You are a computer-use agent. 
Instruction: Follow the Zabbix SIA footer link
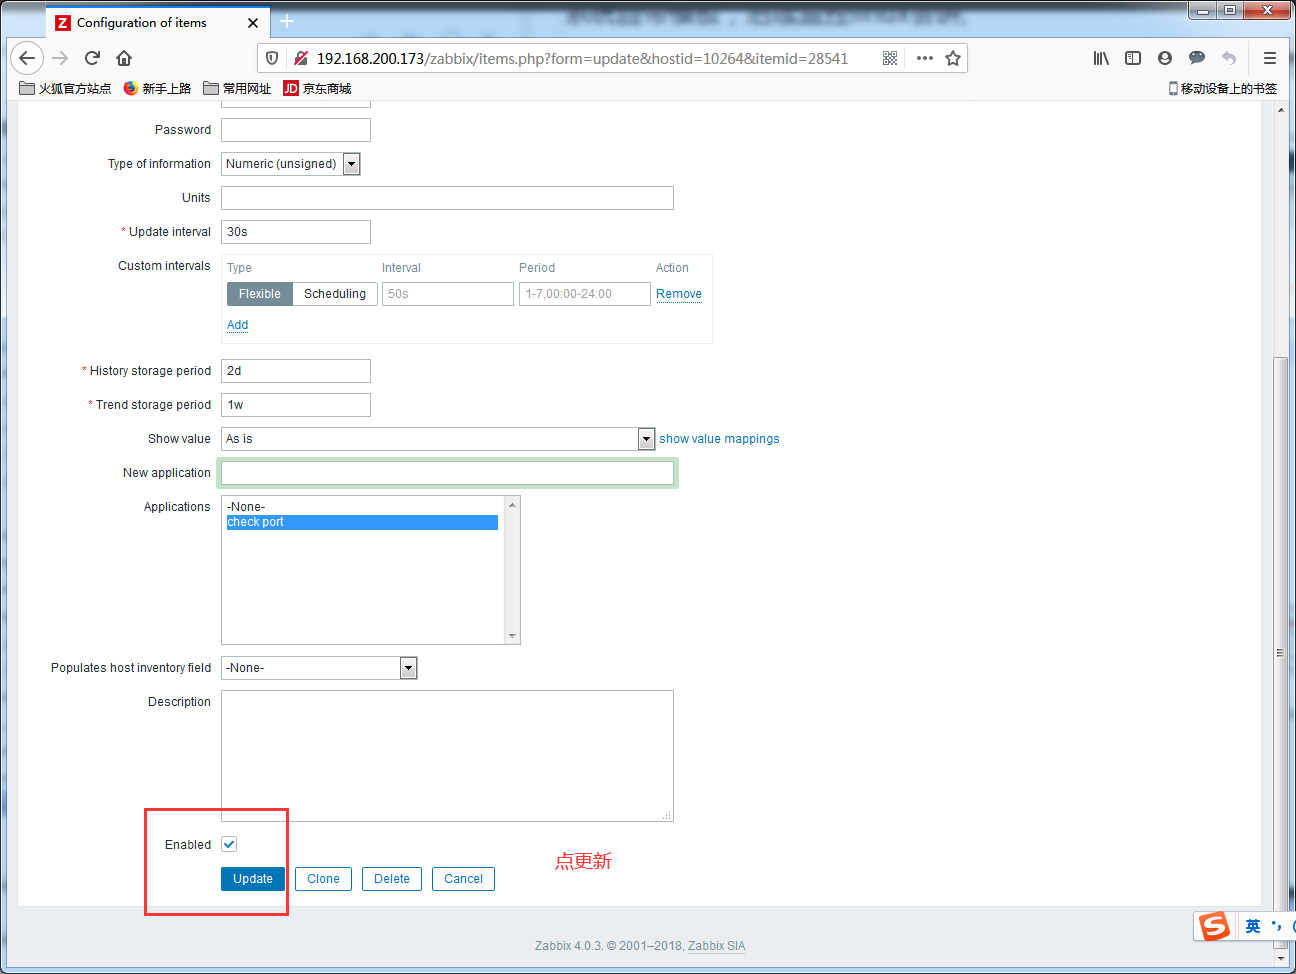click(x=716, y=946)
